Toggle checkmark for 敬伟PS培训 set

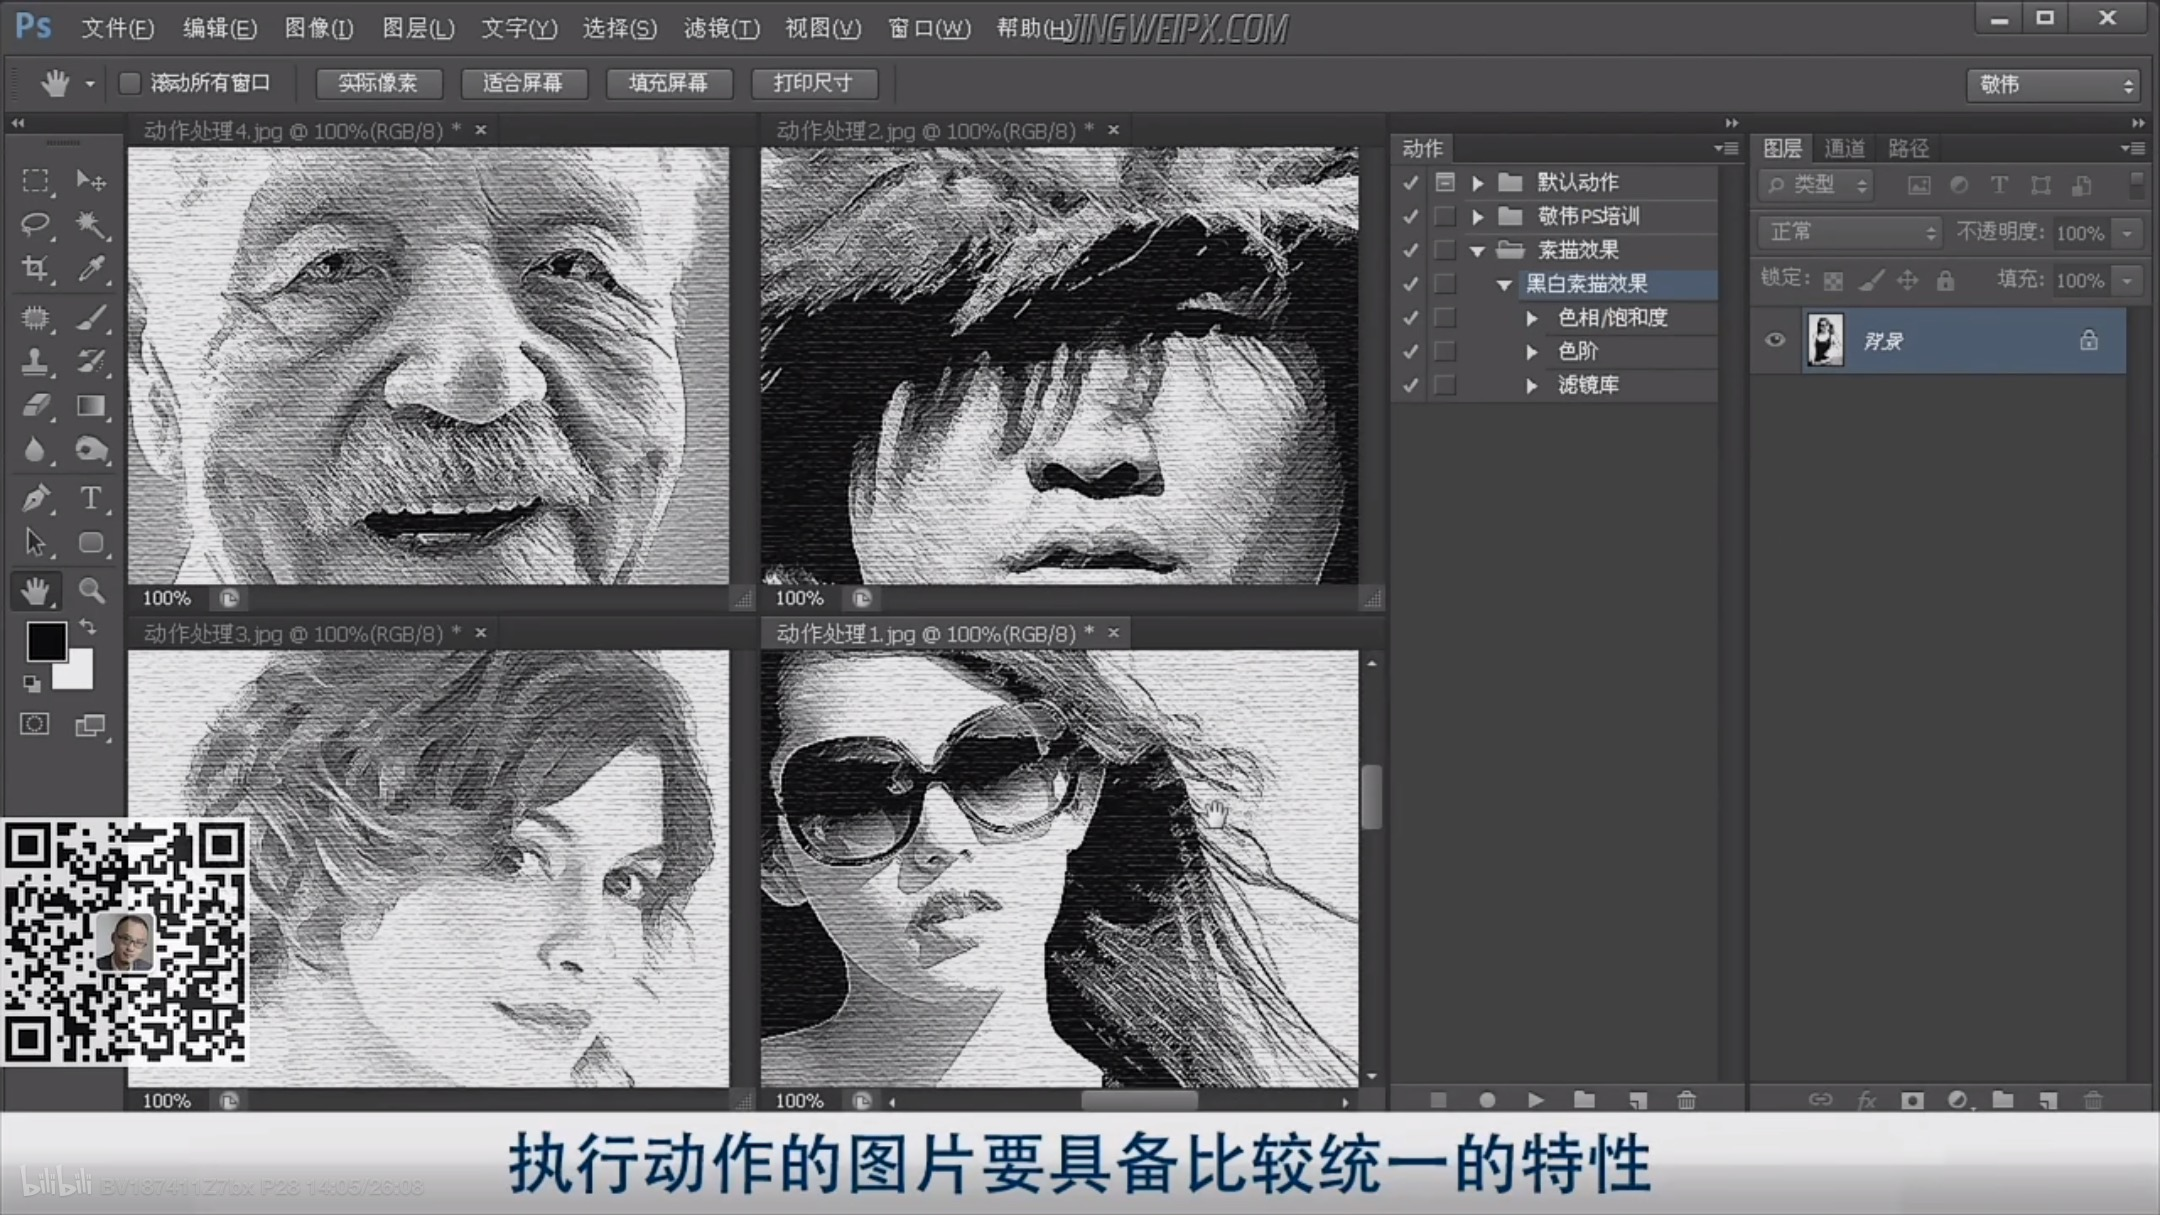click(1410, 216)
